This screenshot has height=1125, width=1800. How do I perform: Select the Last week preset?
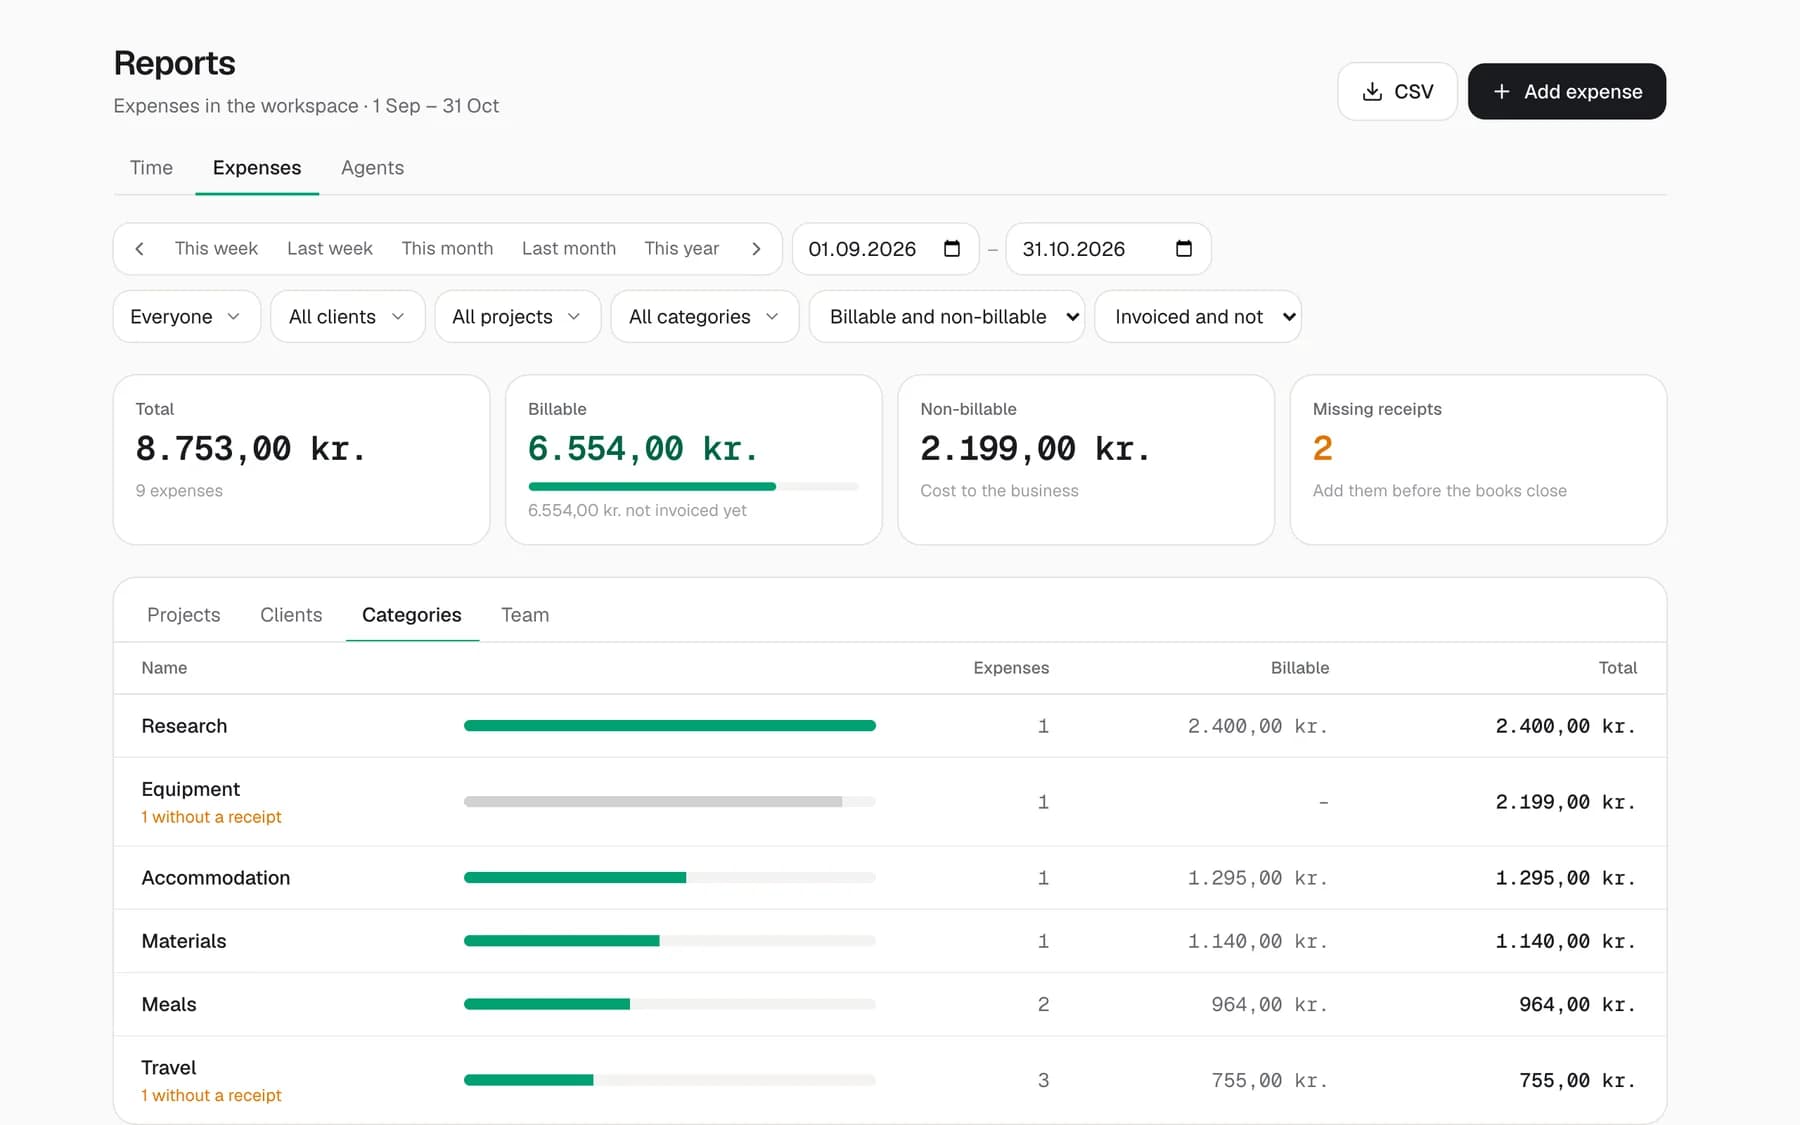[x=330, y=249]
